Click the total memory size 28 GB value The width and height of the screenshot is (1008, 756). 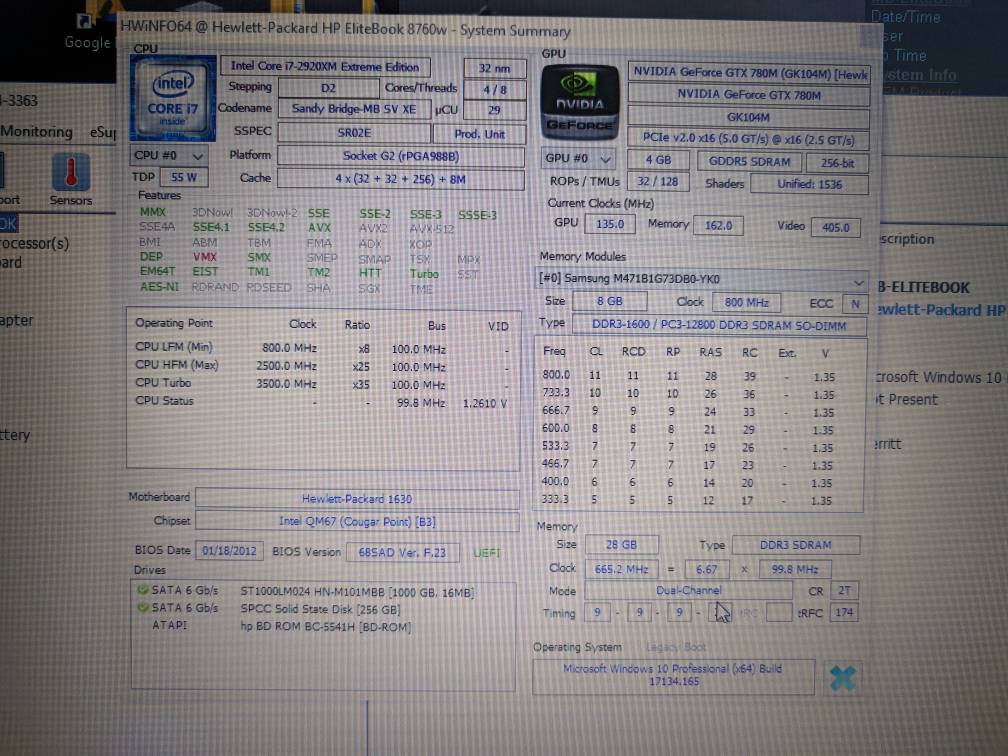click(x=621, y=545)
